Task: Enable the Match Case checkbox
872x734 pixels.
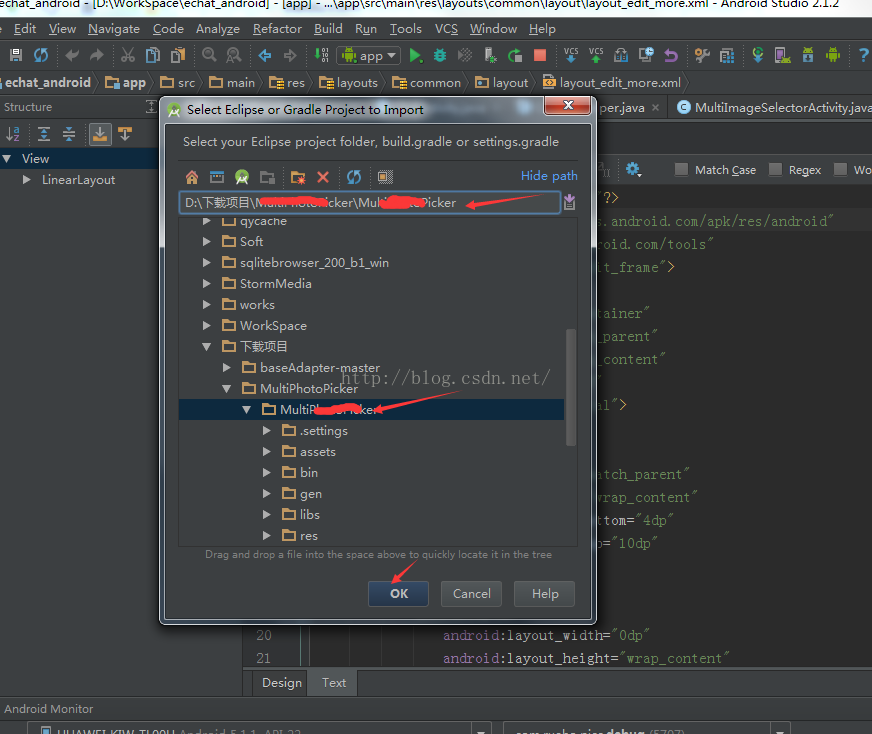Action: point(681,169)
